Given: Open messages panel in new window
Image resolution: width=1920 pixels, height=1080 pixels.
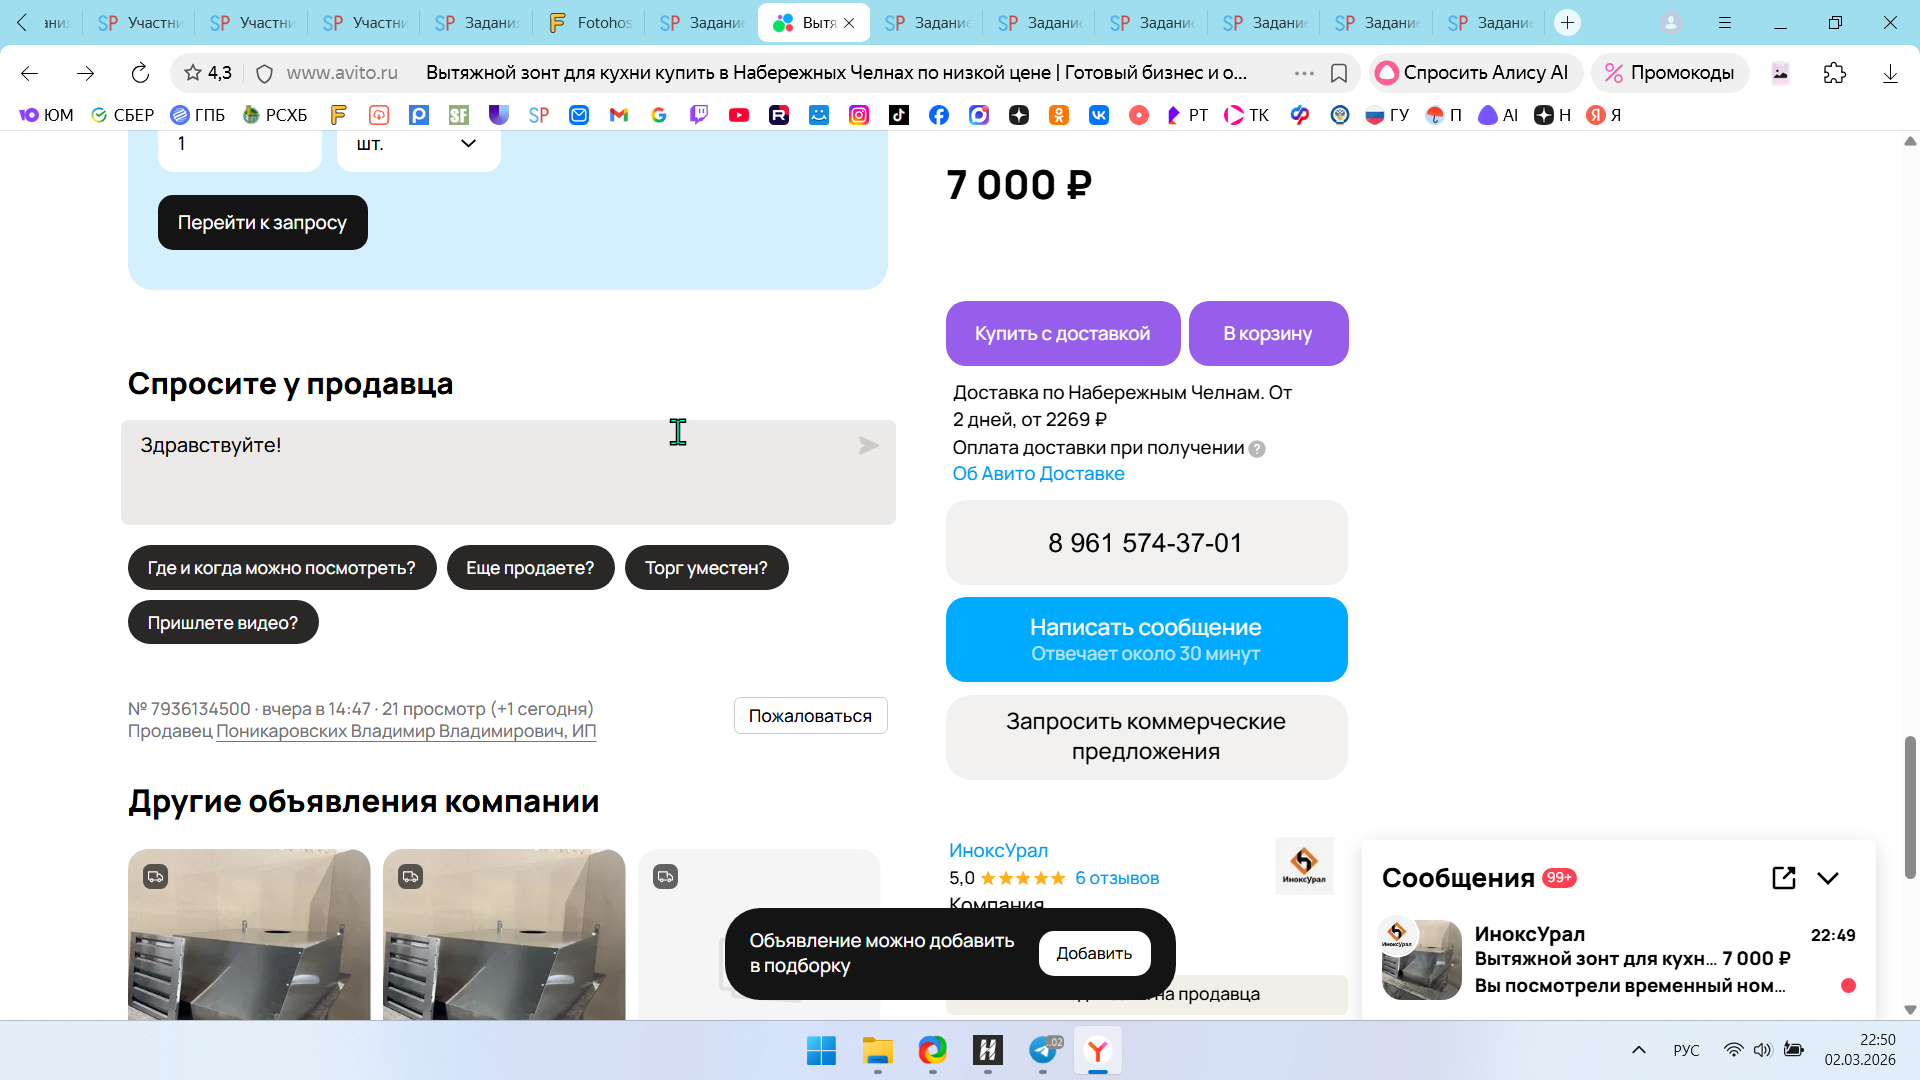Looking at the screenshot, I should point(1783,878).
